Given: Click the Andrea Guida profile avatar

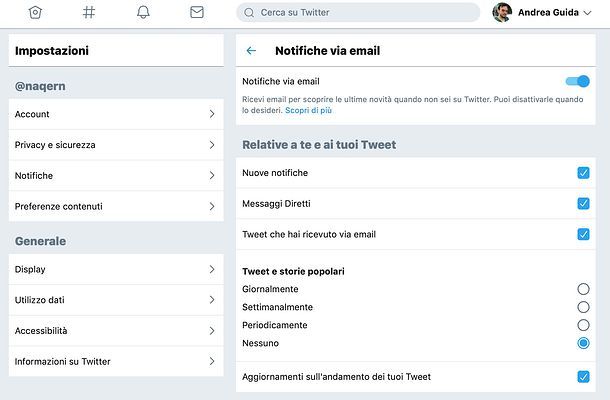Looking at the screenshot, I should pos(502,13).
